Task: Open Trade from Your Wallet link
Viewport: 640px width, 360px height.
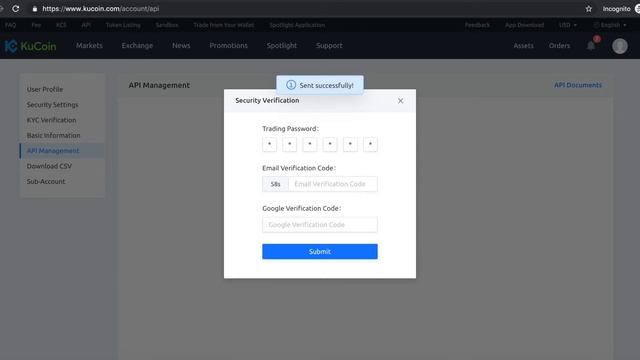Action: [224, 25]
